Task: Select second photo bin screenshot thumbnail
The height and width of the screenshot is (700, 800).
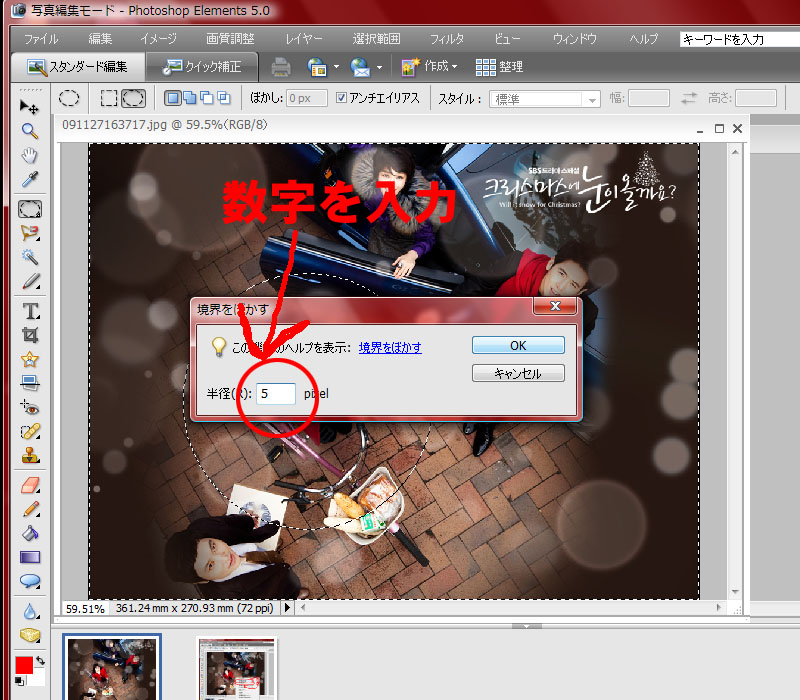Action: [x=236, y=668]
